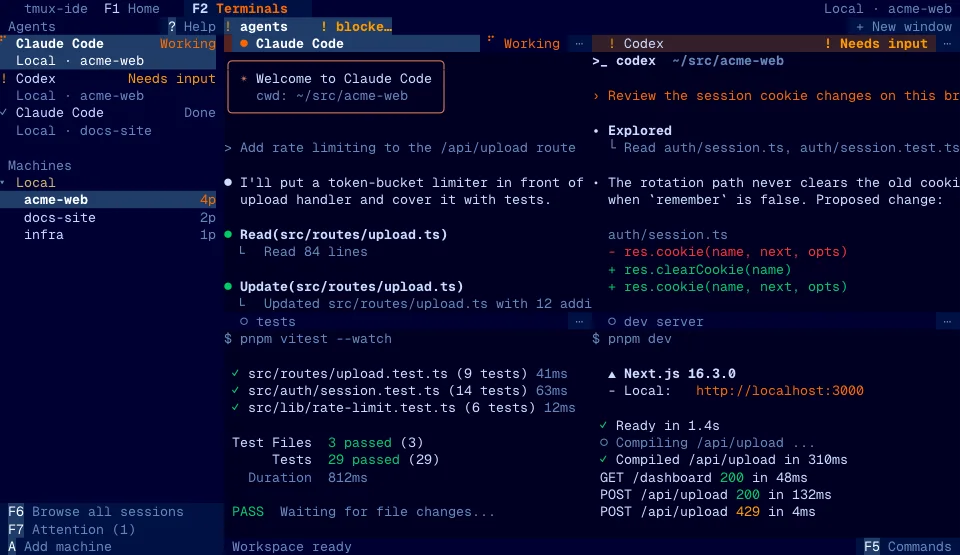Click the 'Tests 29 passed (29)' line
Screen dimensions: 960x555
(356, 460)
